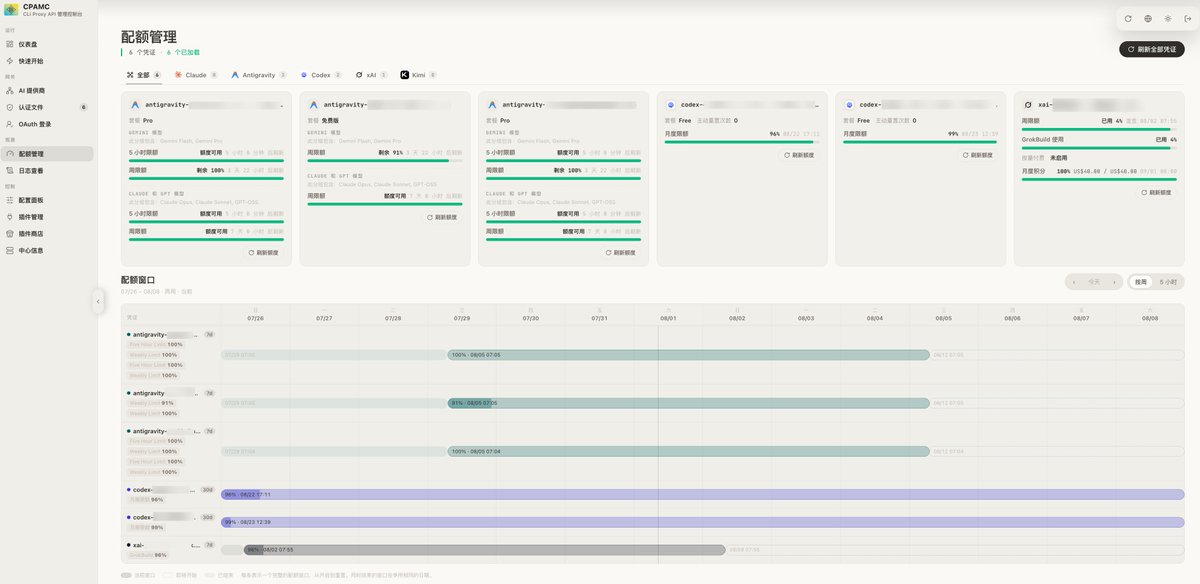Open 中心信息 page

[x=47, y=250]
